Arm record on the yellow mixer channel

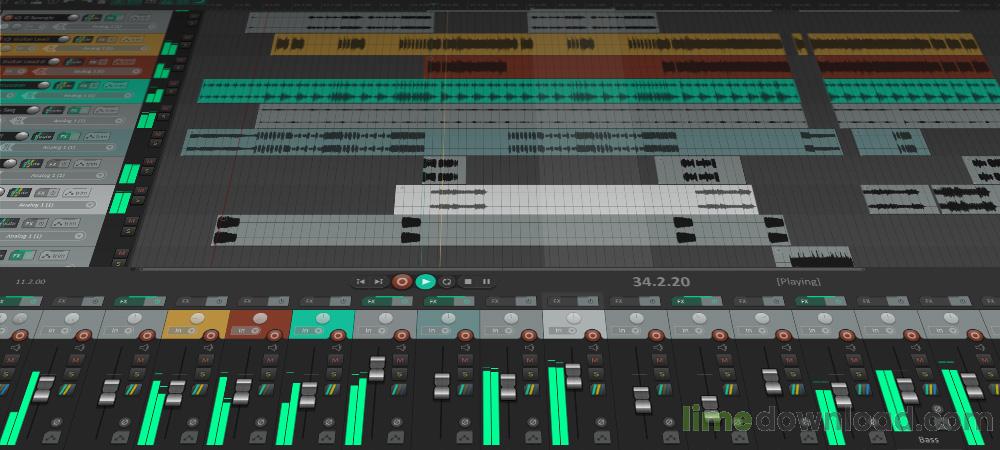(x=209, y=335)
